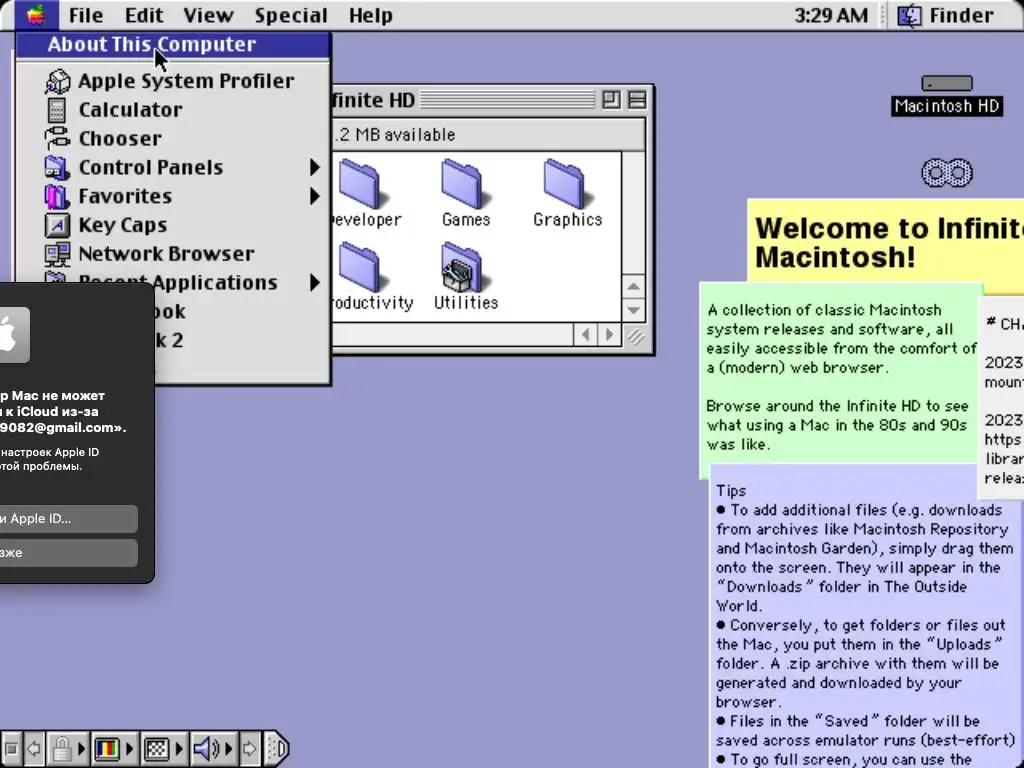Viewport: 1024px width, 768px height.
Task: Open Key Caps from the Apple menu
Action: [172, 225]
